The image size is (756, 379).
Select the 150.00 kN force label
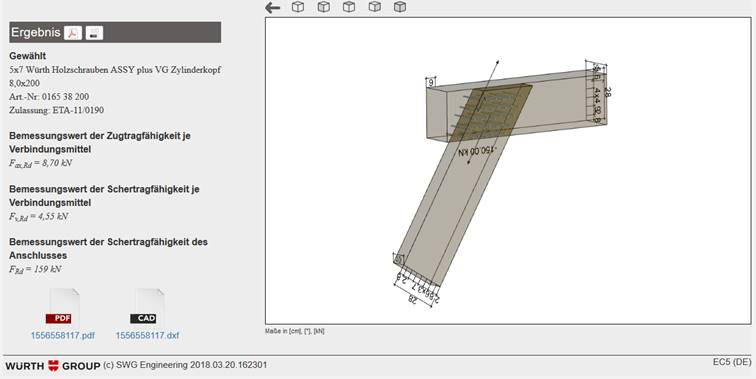(x=476, y=151)
